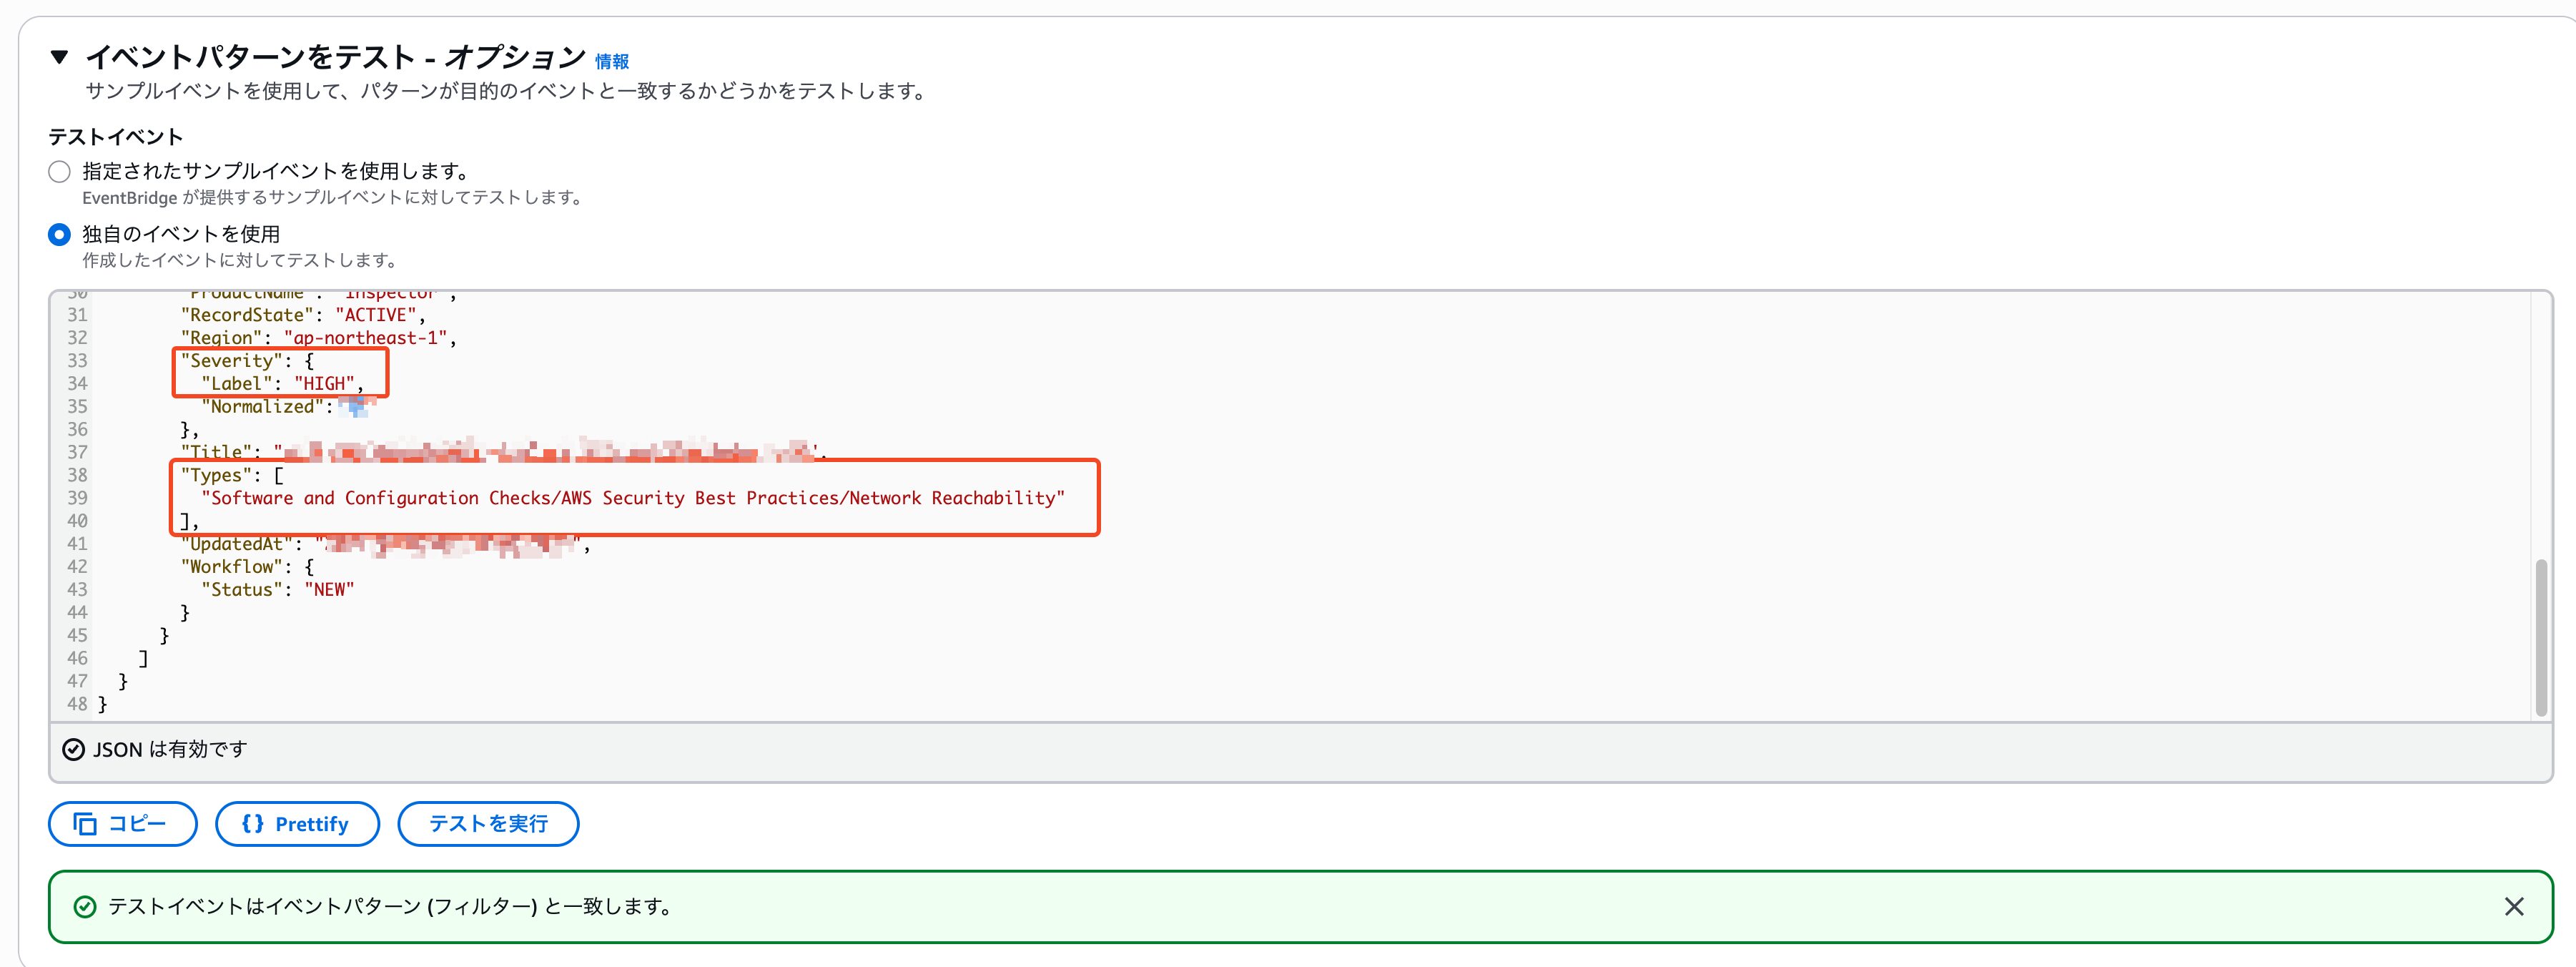Click the "Status": "NEW" line
Viewport: 2576px width, 967px height.
click(277, 590)
